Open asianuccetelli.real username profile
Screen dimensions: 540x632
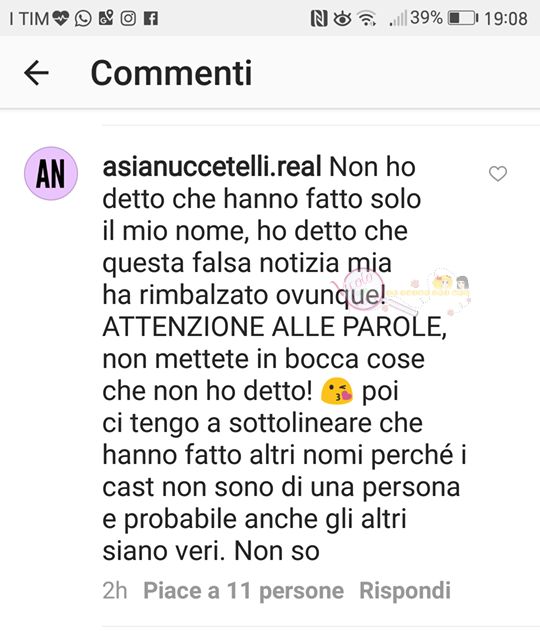point(212,167)
